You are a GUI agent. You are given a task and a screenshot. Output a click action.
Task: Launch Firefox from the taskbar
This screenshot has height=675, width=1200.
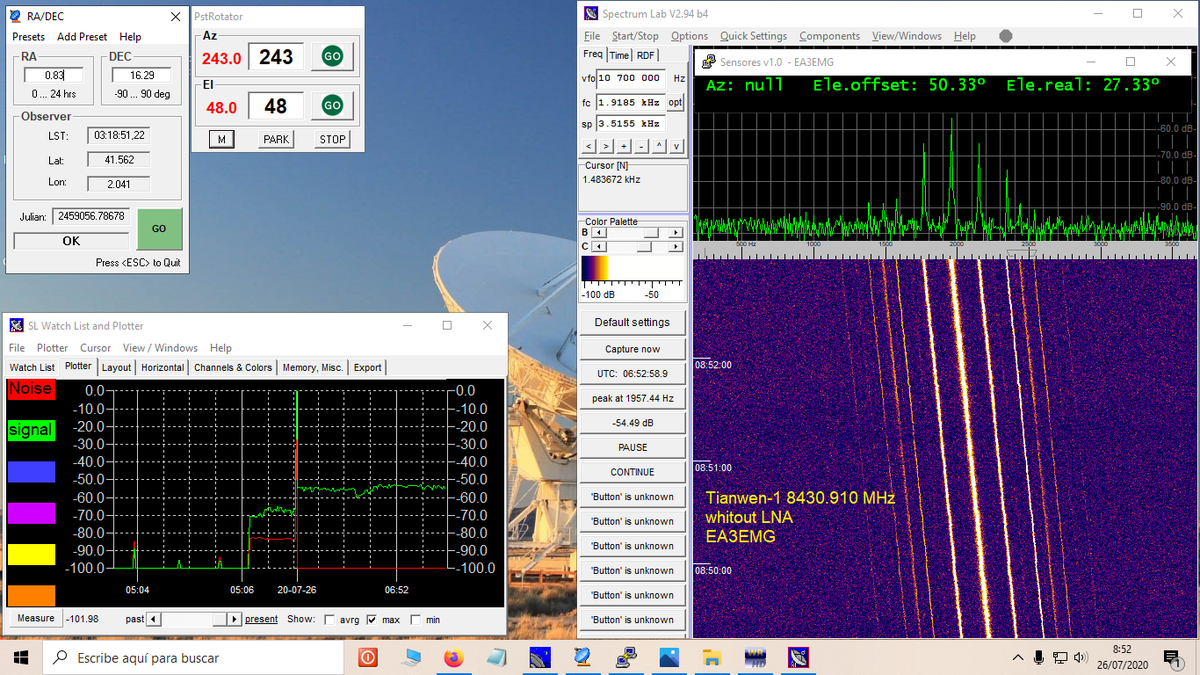click(x=455, y=658)
